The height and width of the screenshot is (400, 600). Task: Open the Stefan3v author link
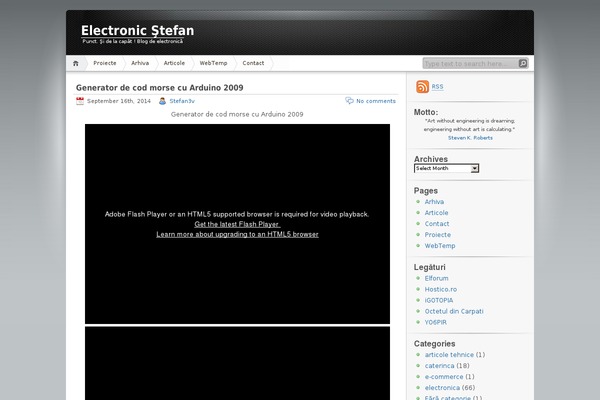(182, 101)
